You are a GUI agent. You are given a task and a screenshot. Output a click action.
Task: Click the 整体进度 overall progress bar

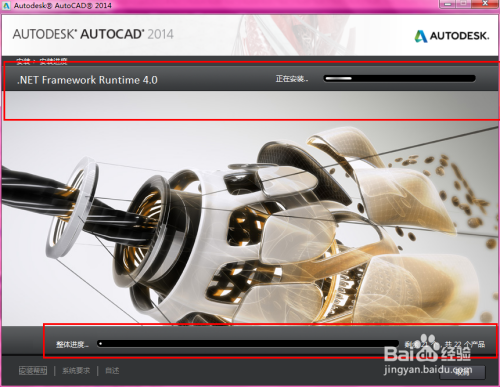click(248, 344)
